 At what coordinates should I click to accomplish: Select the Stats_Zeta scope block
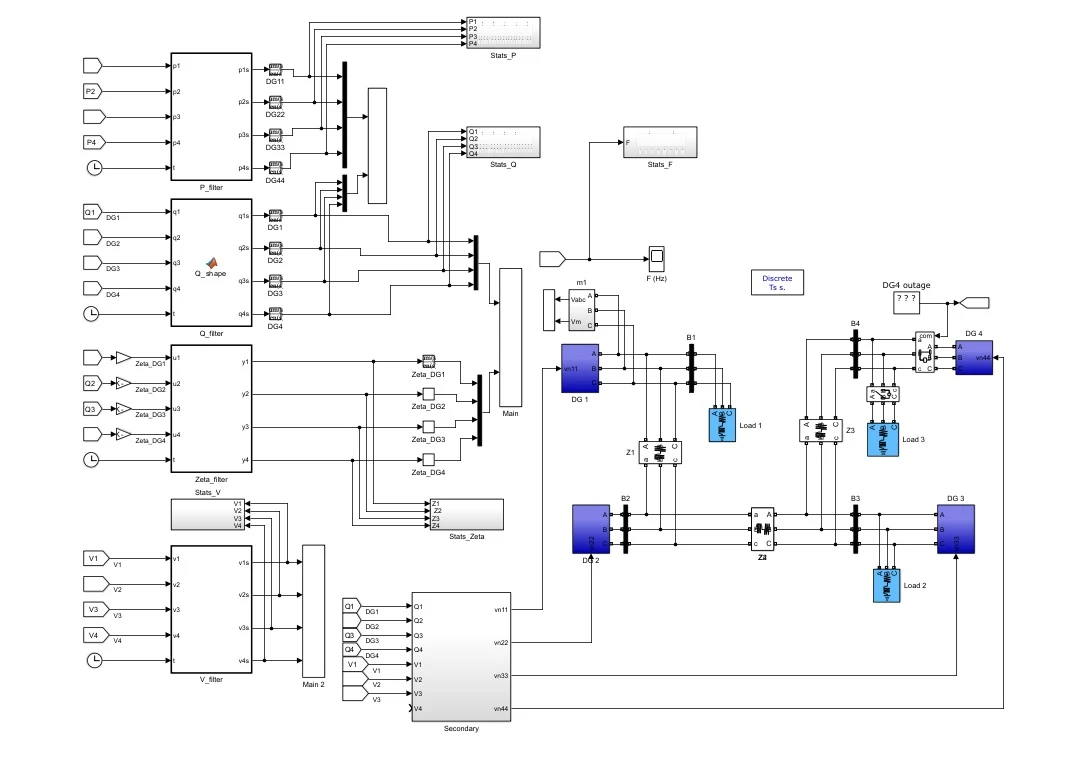point(464,514)
